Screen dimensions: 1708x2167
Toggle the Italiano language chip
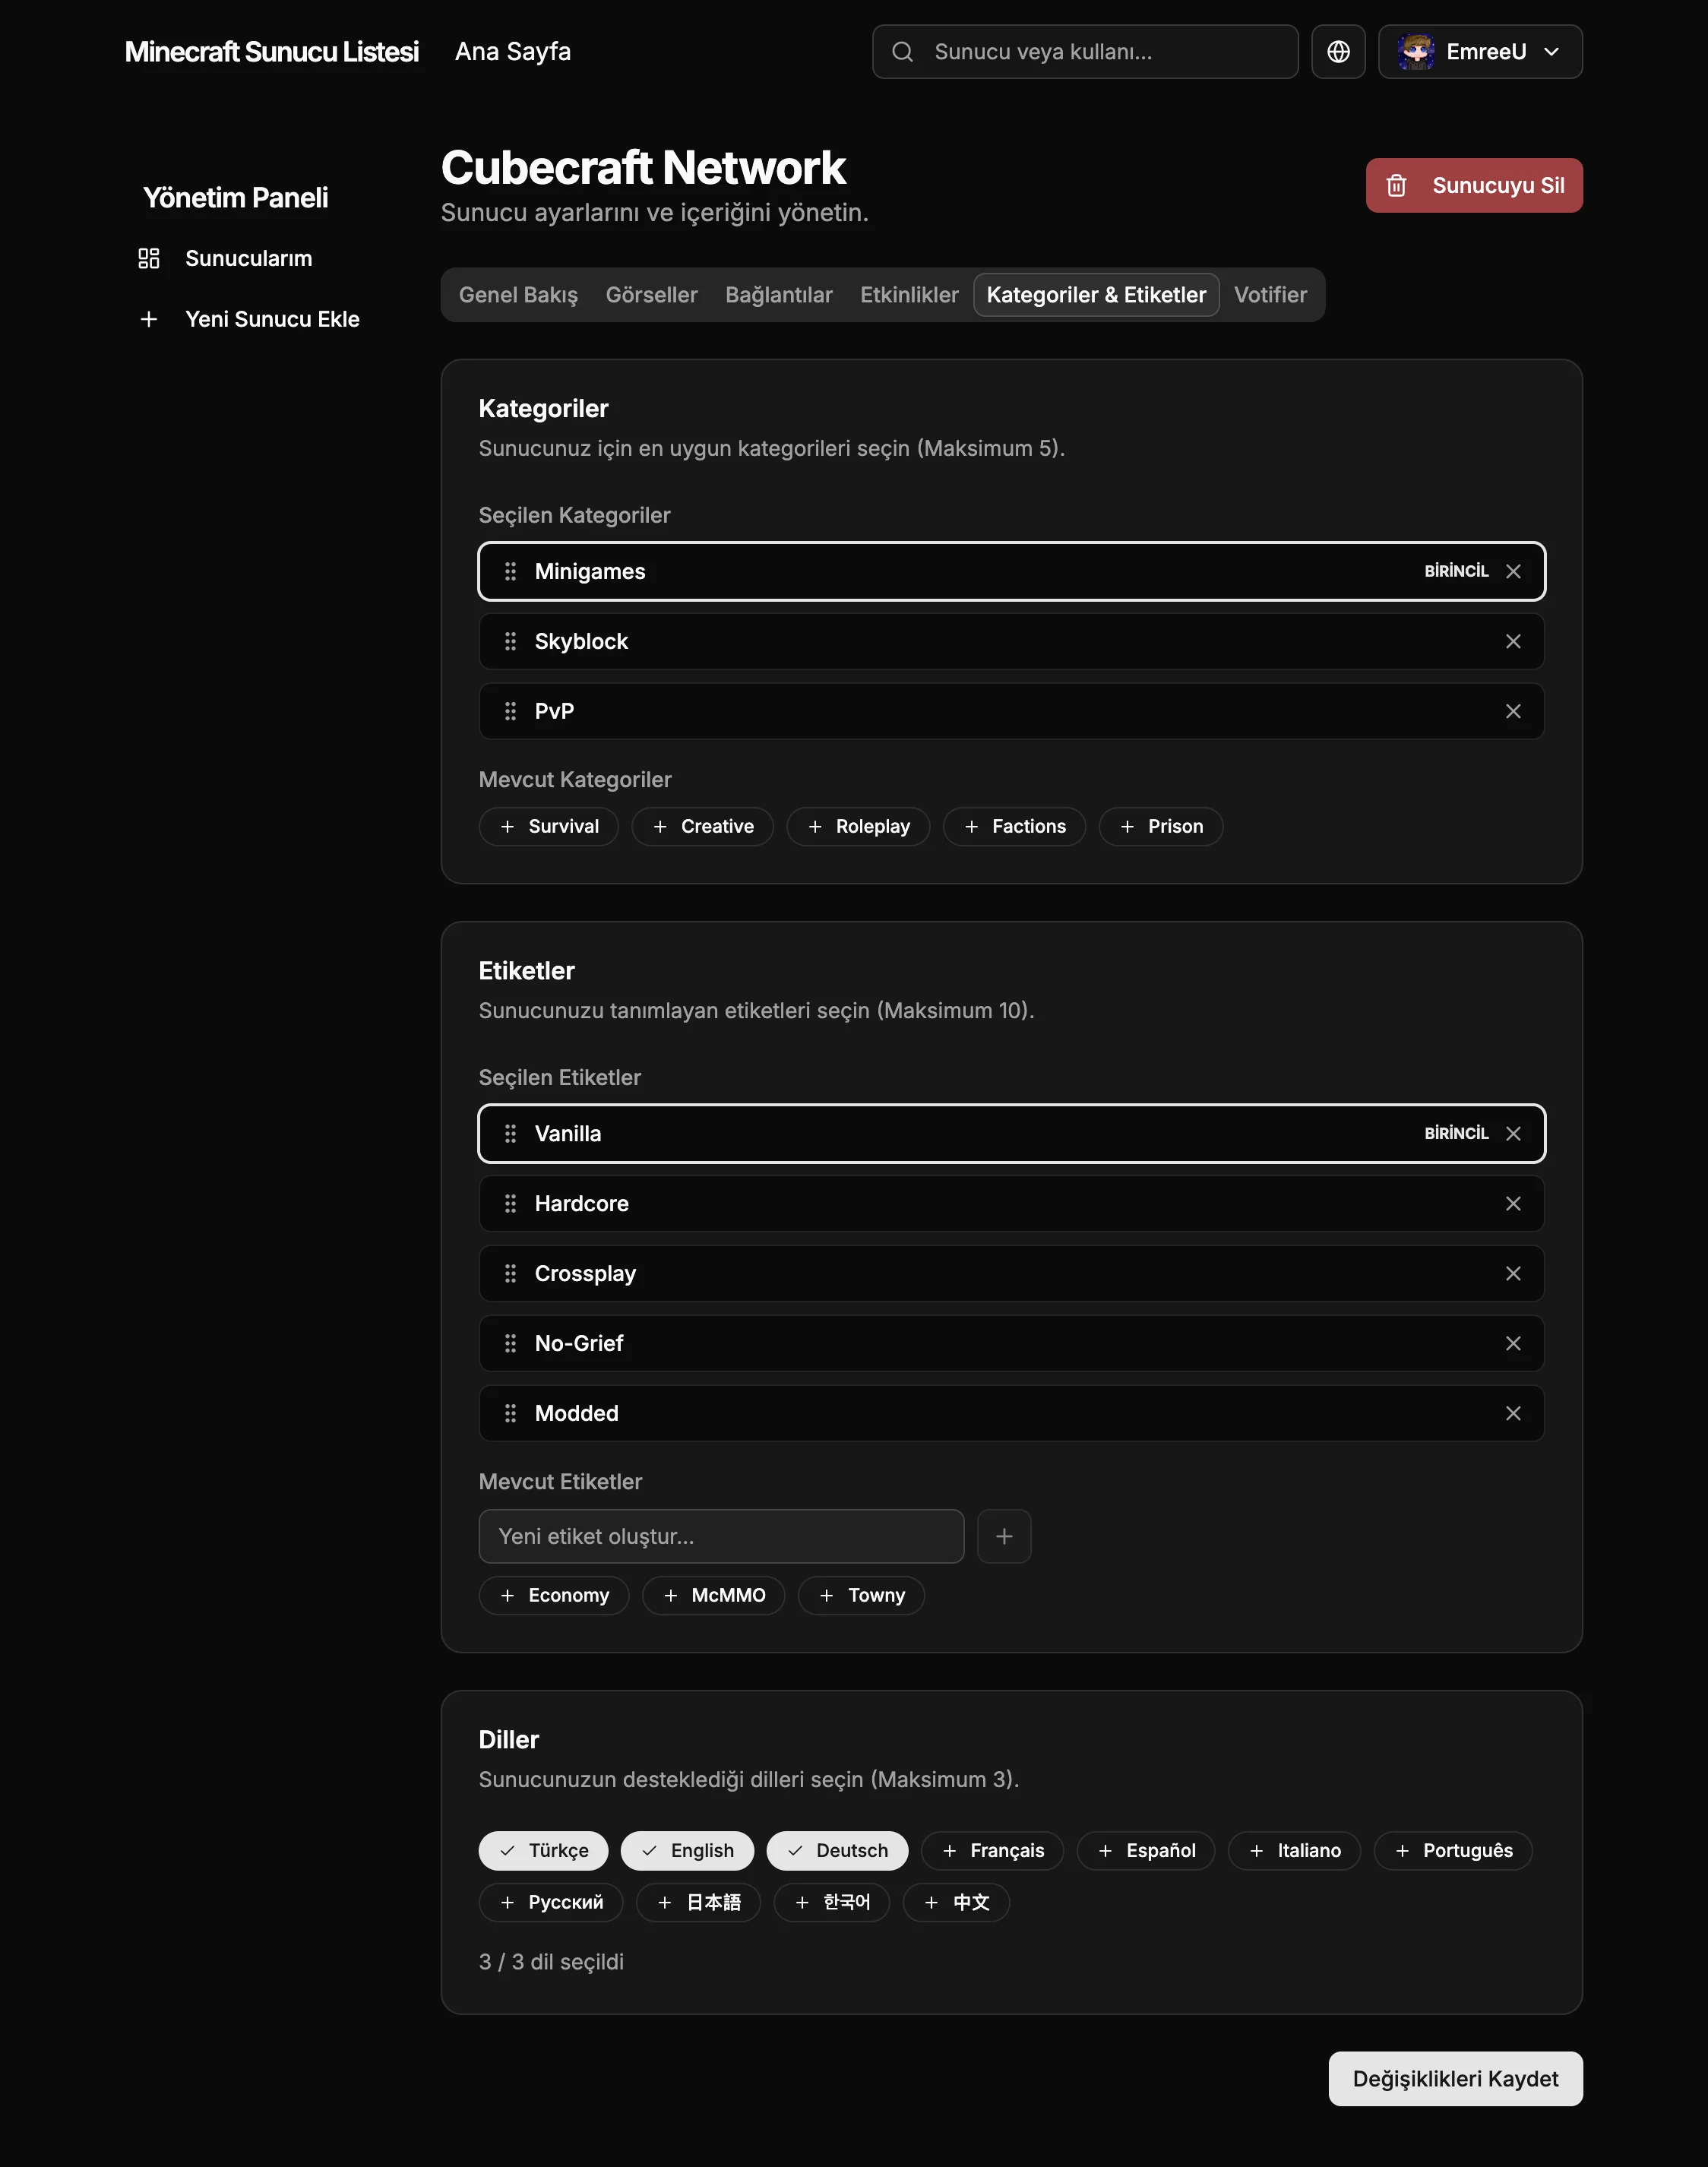tap(1295, 1850)
